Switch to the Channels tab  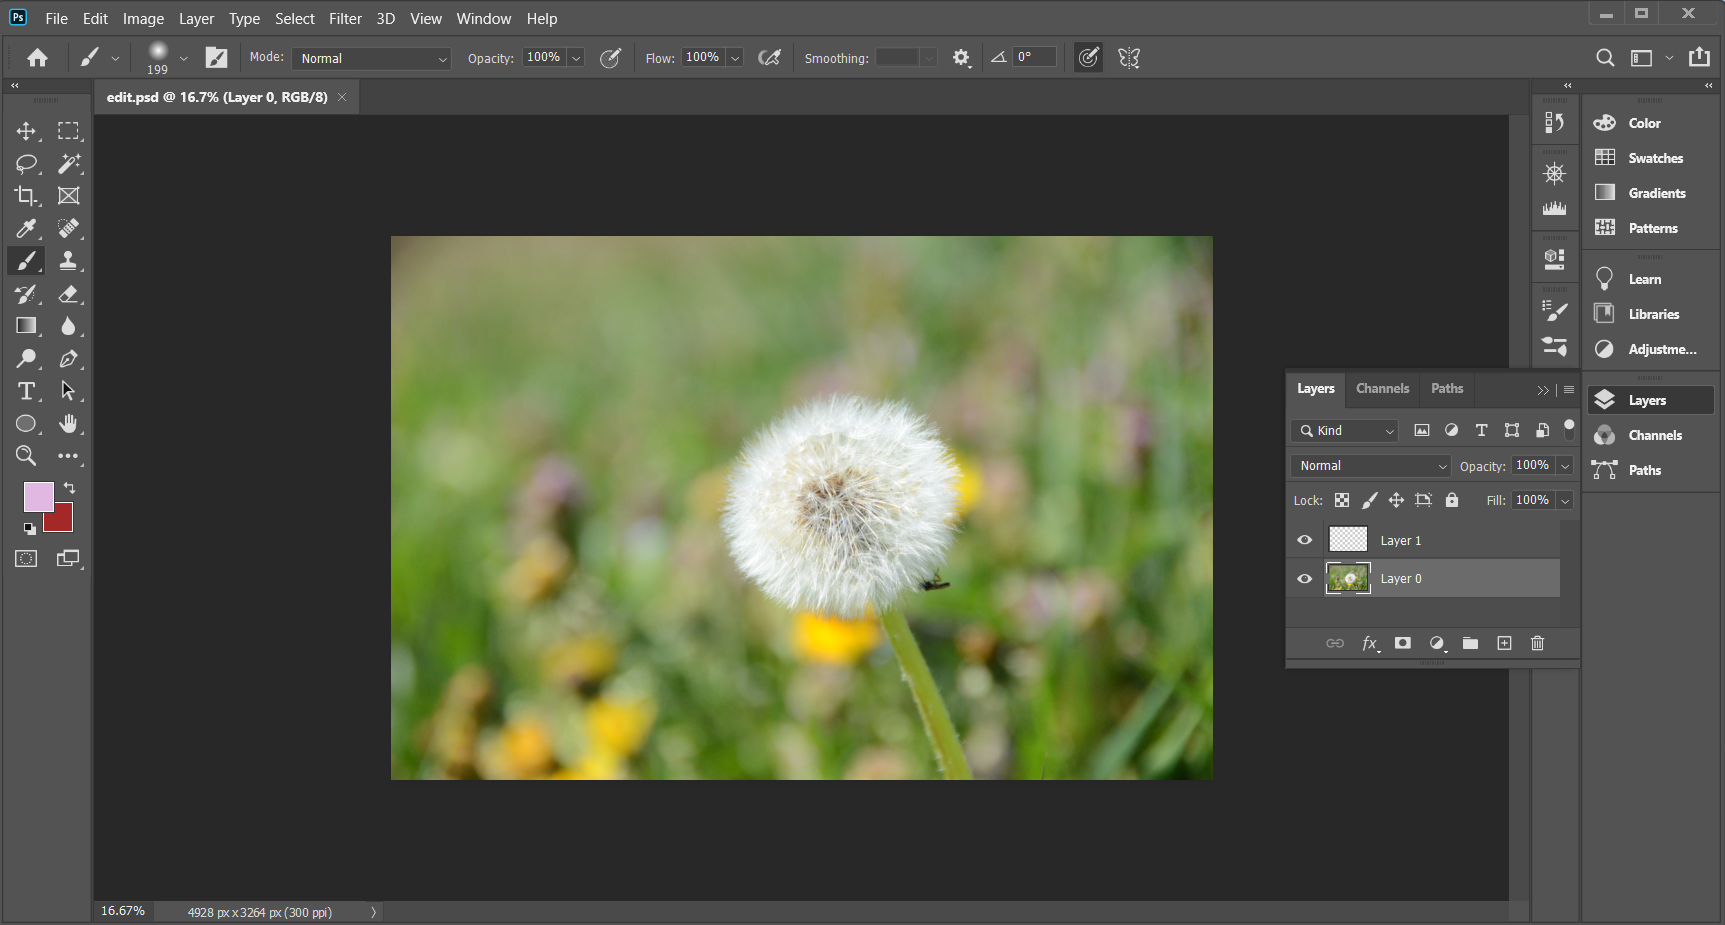(x=1382, y=389)
